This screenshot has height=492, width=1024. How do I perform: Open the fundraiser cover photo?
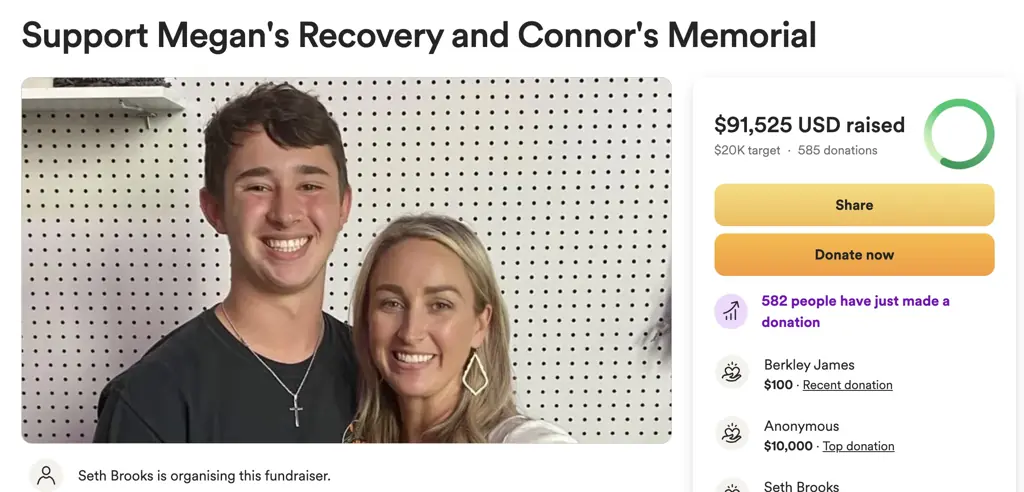pyautogui.click(x=346, y=260)
